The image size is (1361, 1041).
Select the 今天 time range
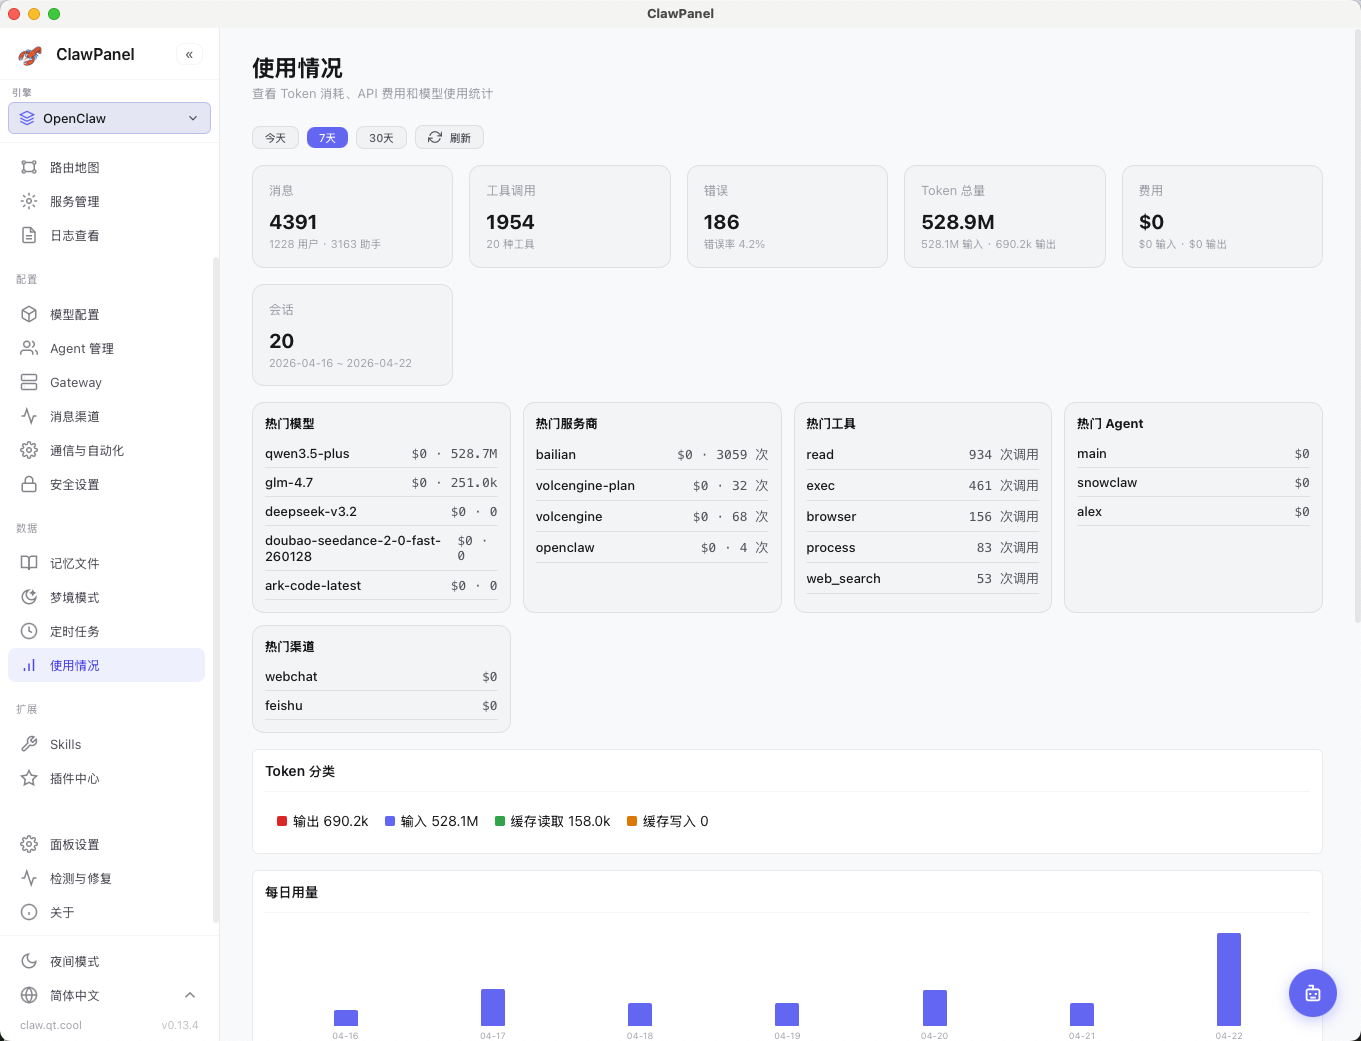click(275, 138)
